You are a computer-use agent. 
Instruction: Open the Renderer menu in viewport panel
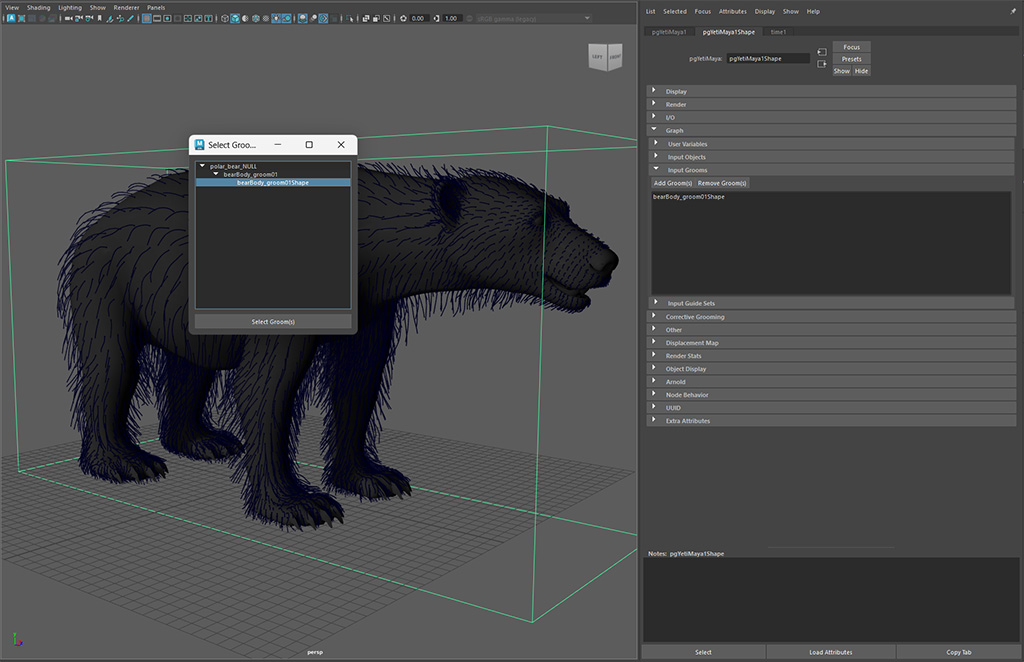tap(126, 7)
